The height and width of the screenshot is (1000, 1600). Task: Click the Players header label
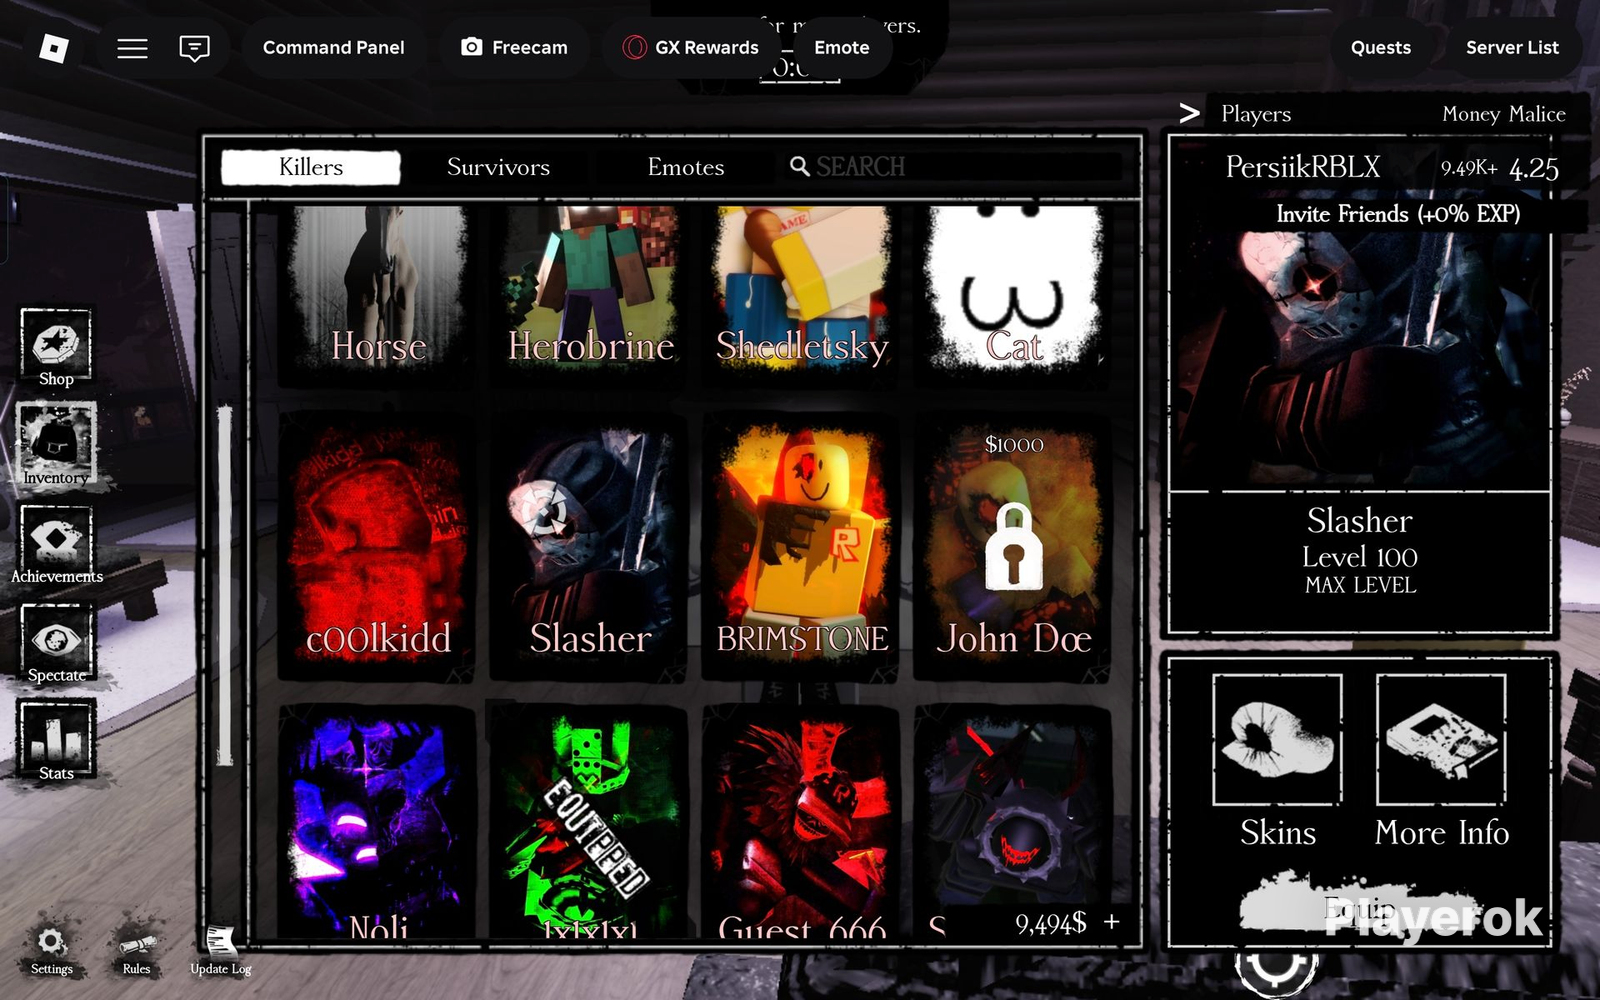1256,114
